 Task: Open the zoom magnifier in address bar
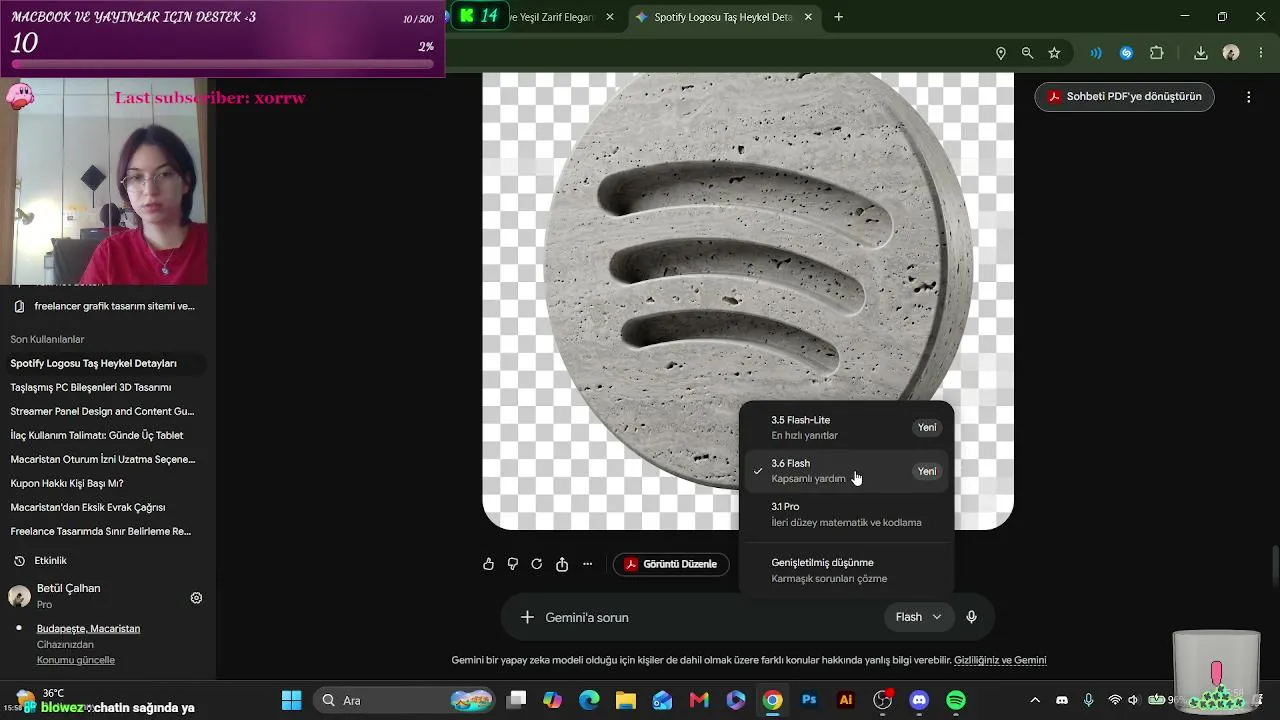point(1027,53)
